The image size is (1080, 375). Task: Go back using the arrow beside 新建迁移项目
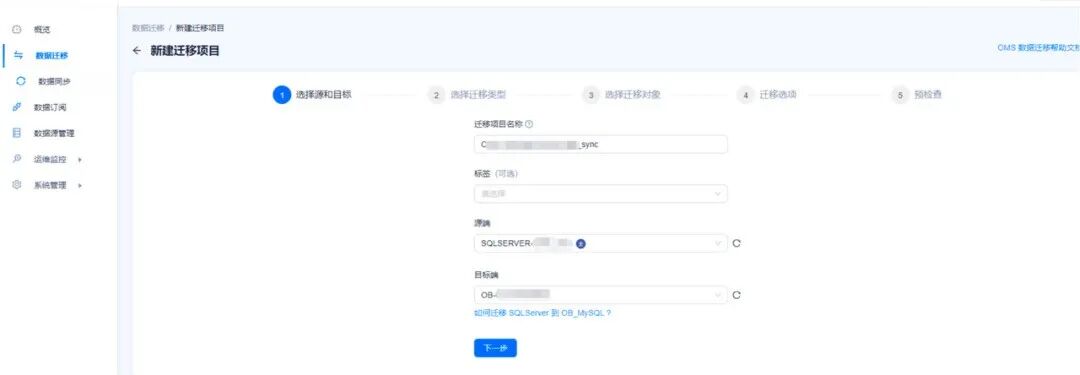[x=136, y=50]
